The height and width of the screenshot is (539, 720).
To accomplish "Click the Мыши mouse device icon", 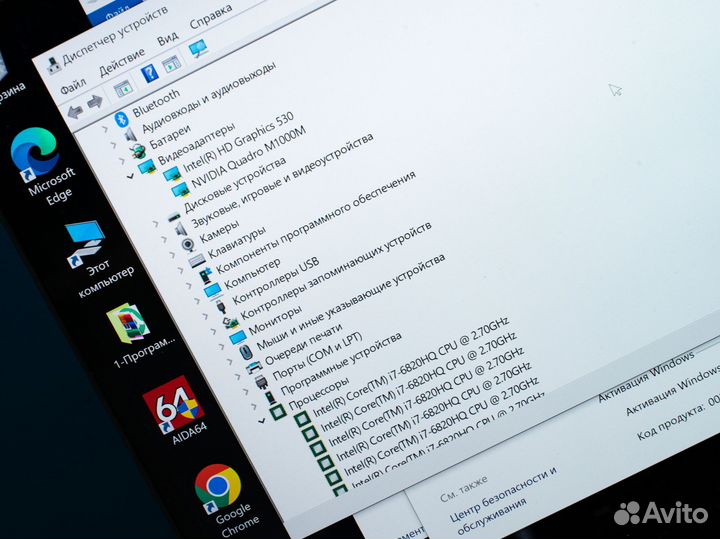I will coord(246,352).
